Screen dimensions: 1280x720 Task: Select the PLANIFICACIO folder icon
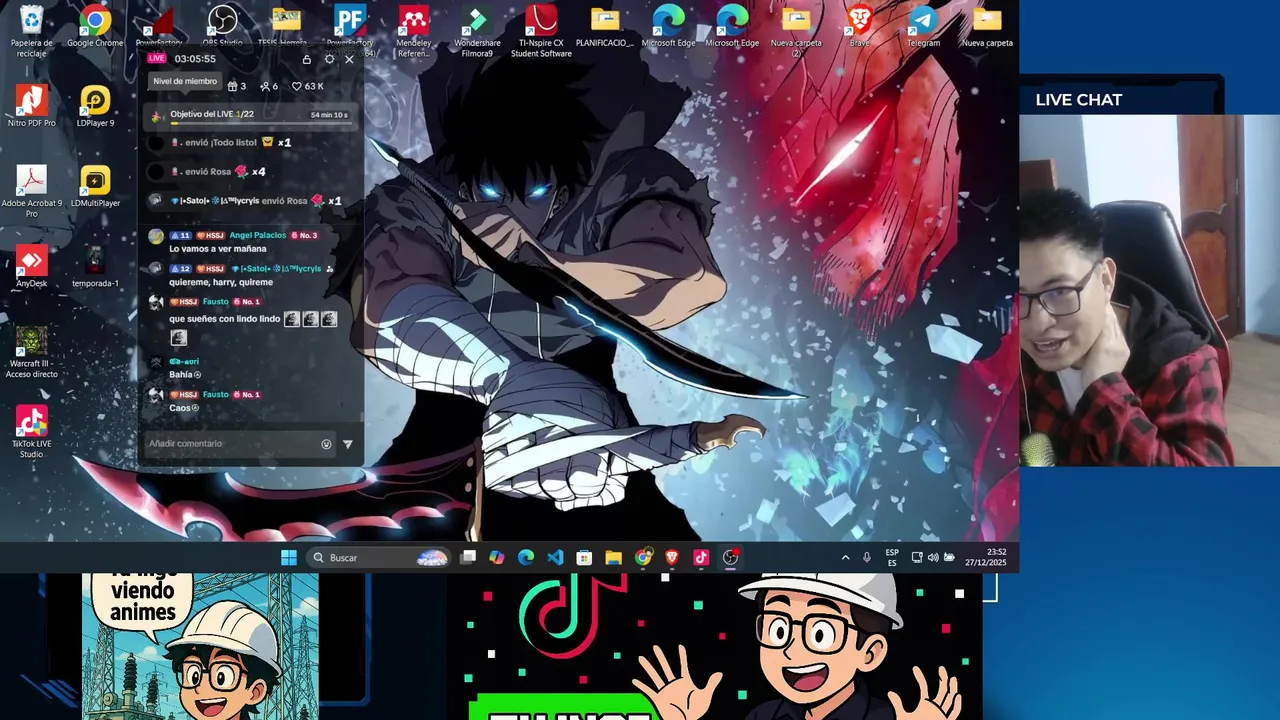tap(604, 26)
